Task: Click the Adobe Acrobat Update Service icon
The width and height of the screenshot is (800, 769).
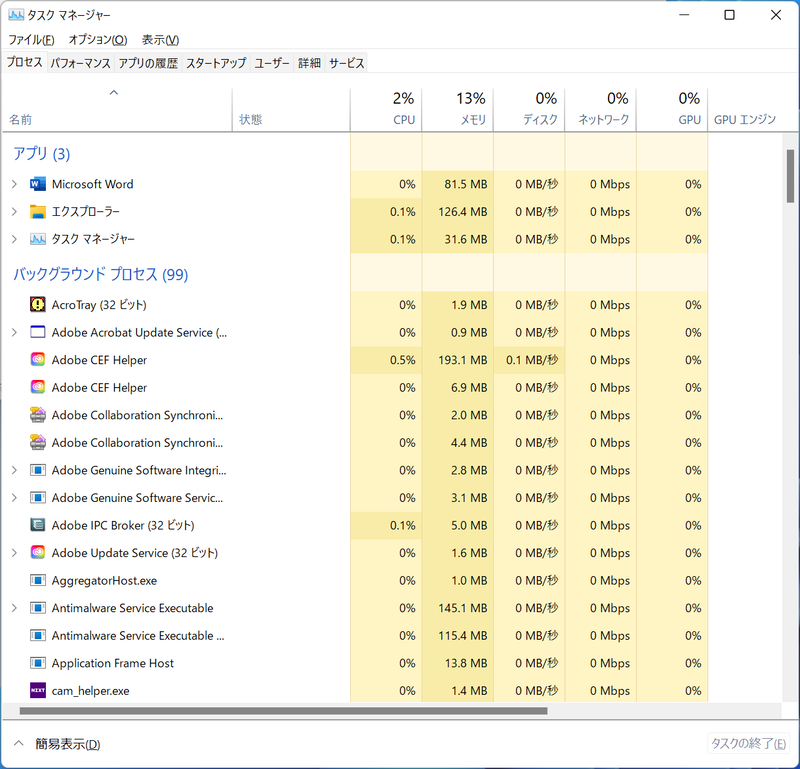Action: 38,332
